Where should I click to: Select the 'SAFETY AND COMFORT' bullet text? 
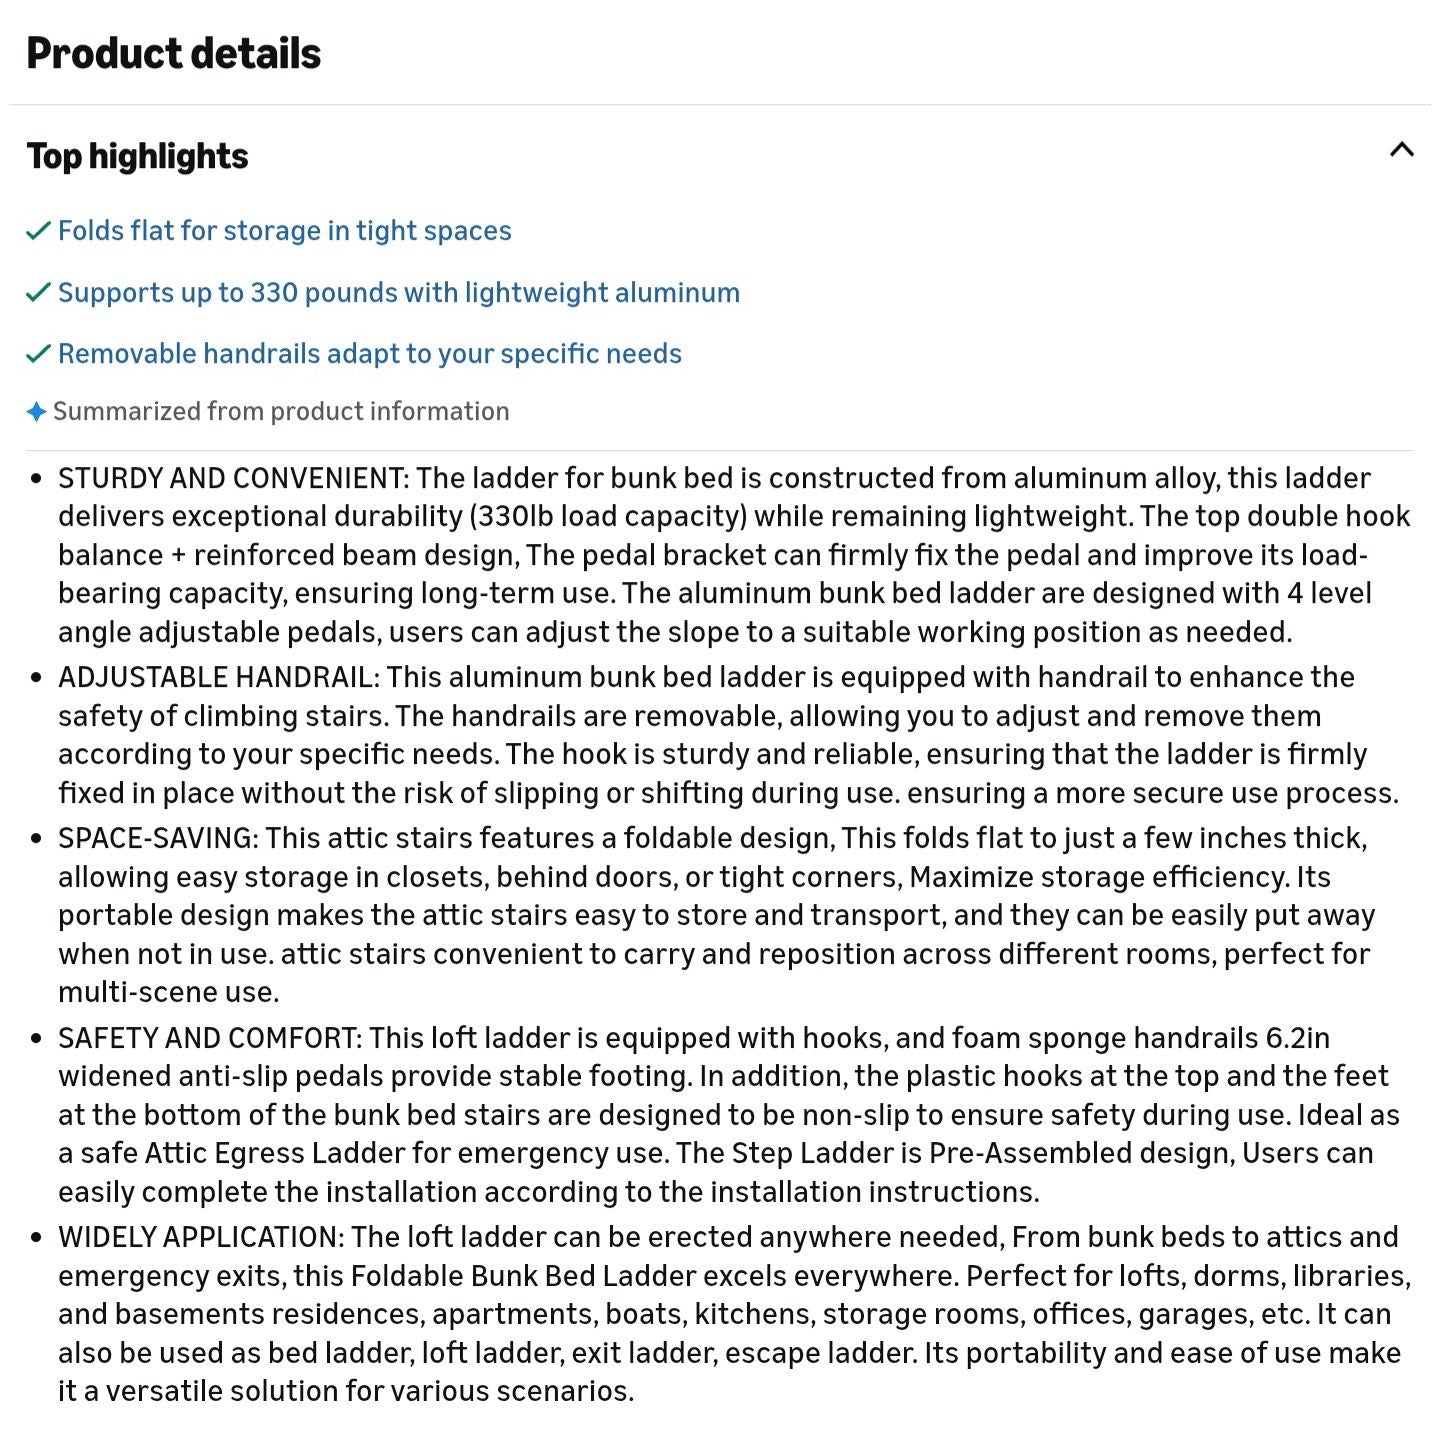[x=728, y=1115]
